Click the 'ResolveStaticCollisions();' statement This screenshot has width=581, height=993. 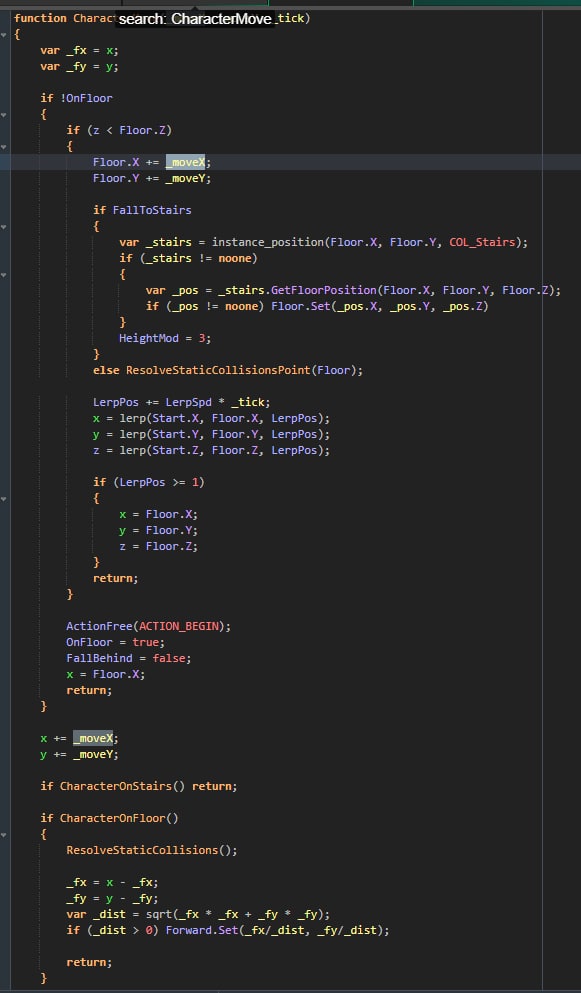152,851
